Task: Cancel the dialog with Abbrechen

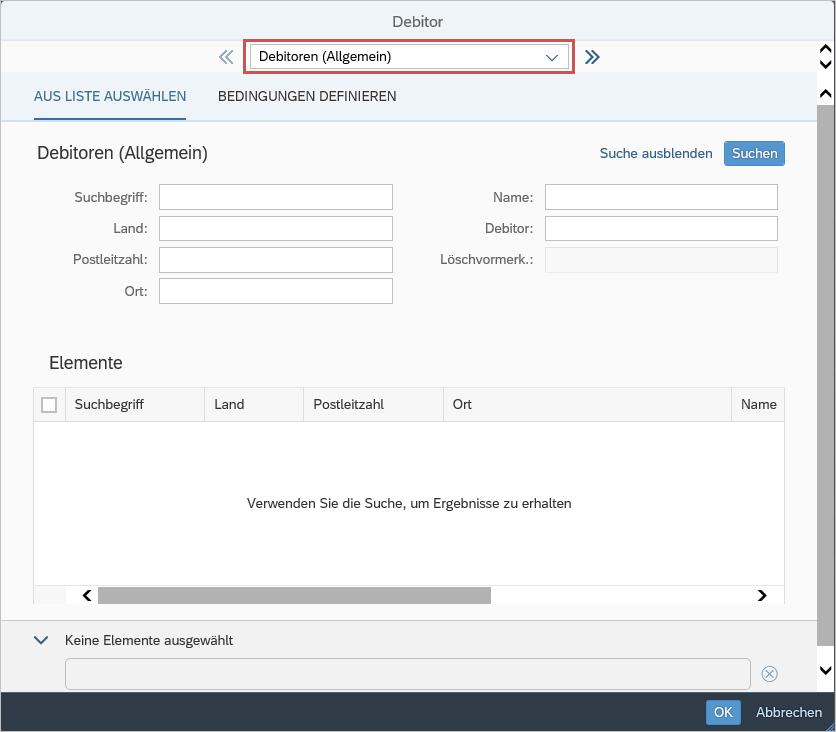Action: (x=789, y=712)
